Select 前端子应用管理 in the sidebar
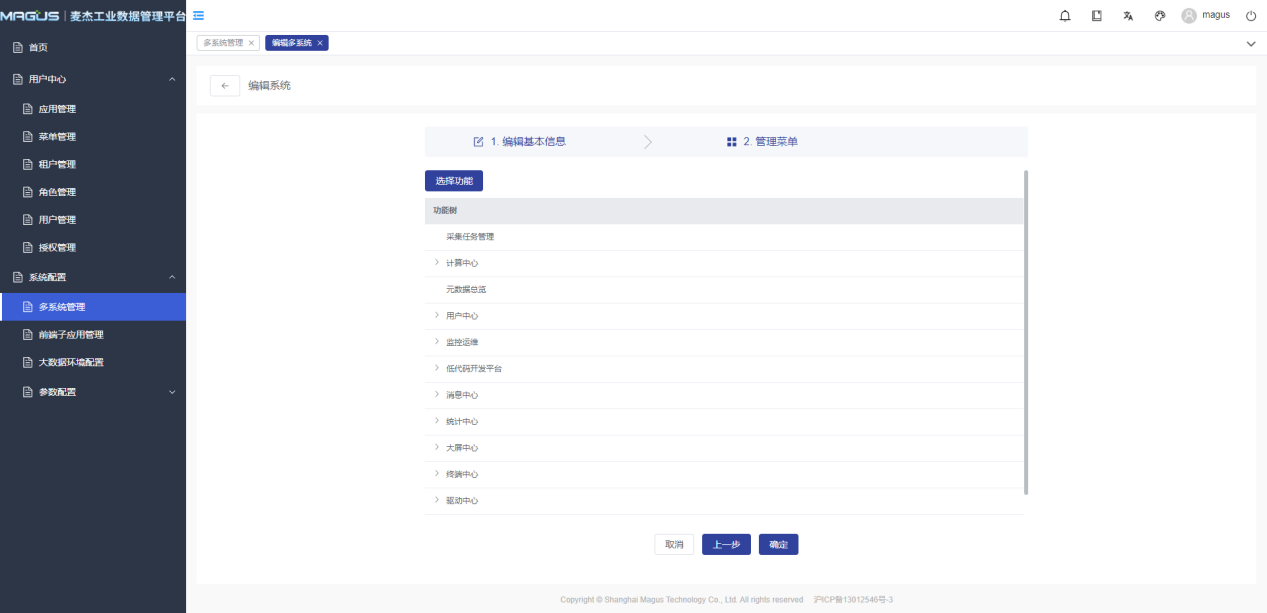This screenshot has width=1267, height=613. point(70,335)
